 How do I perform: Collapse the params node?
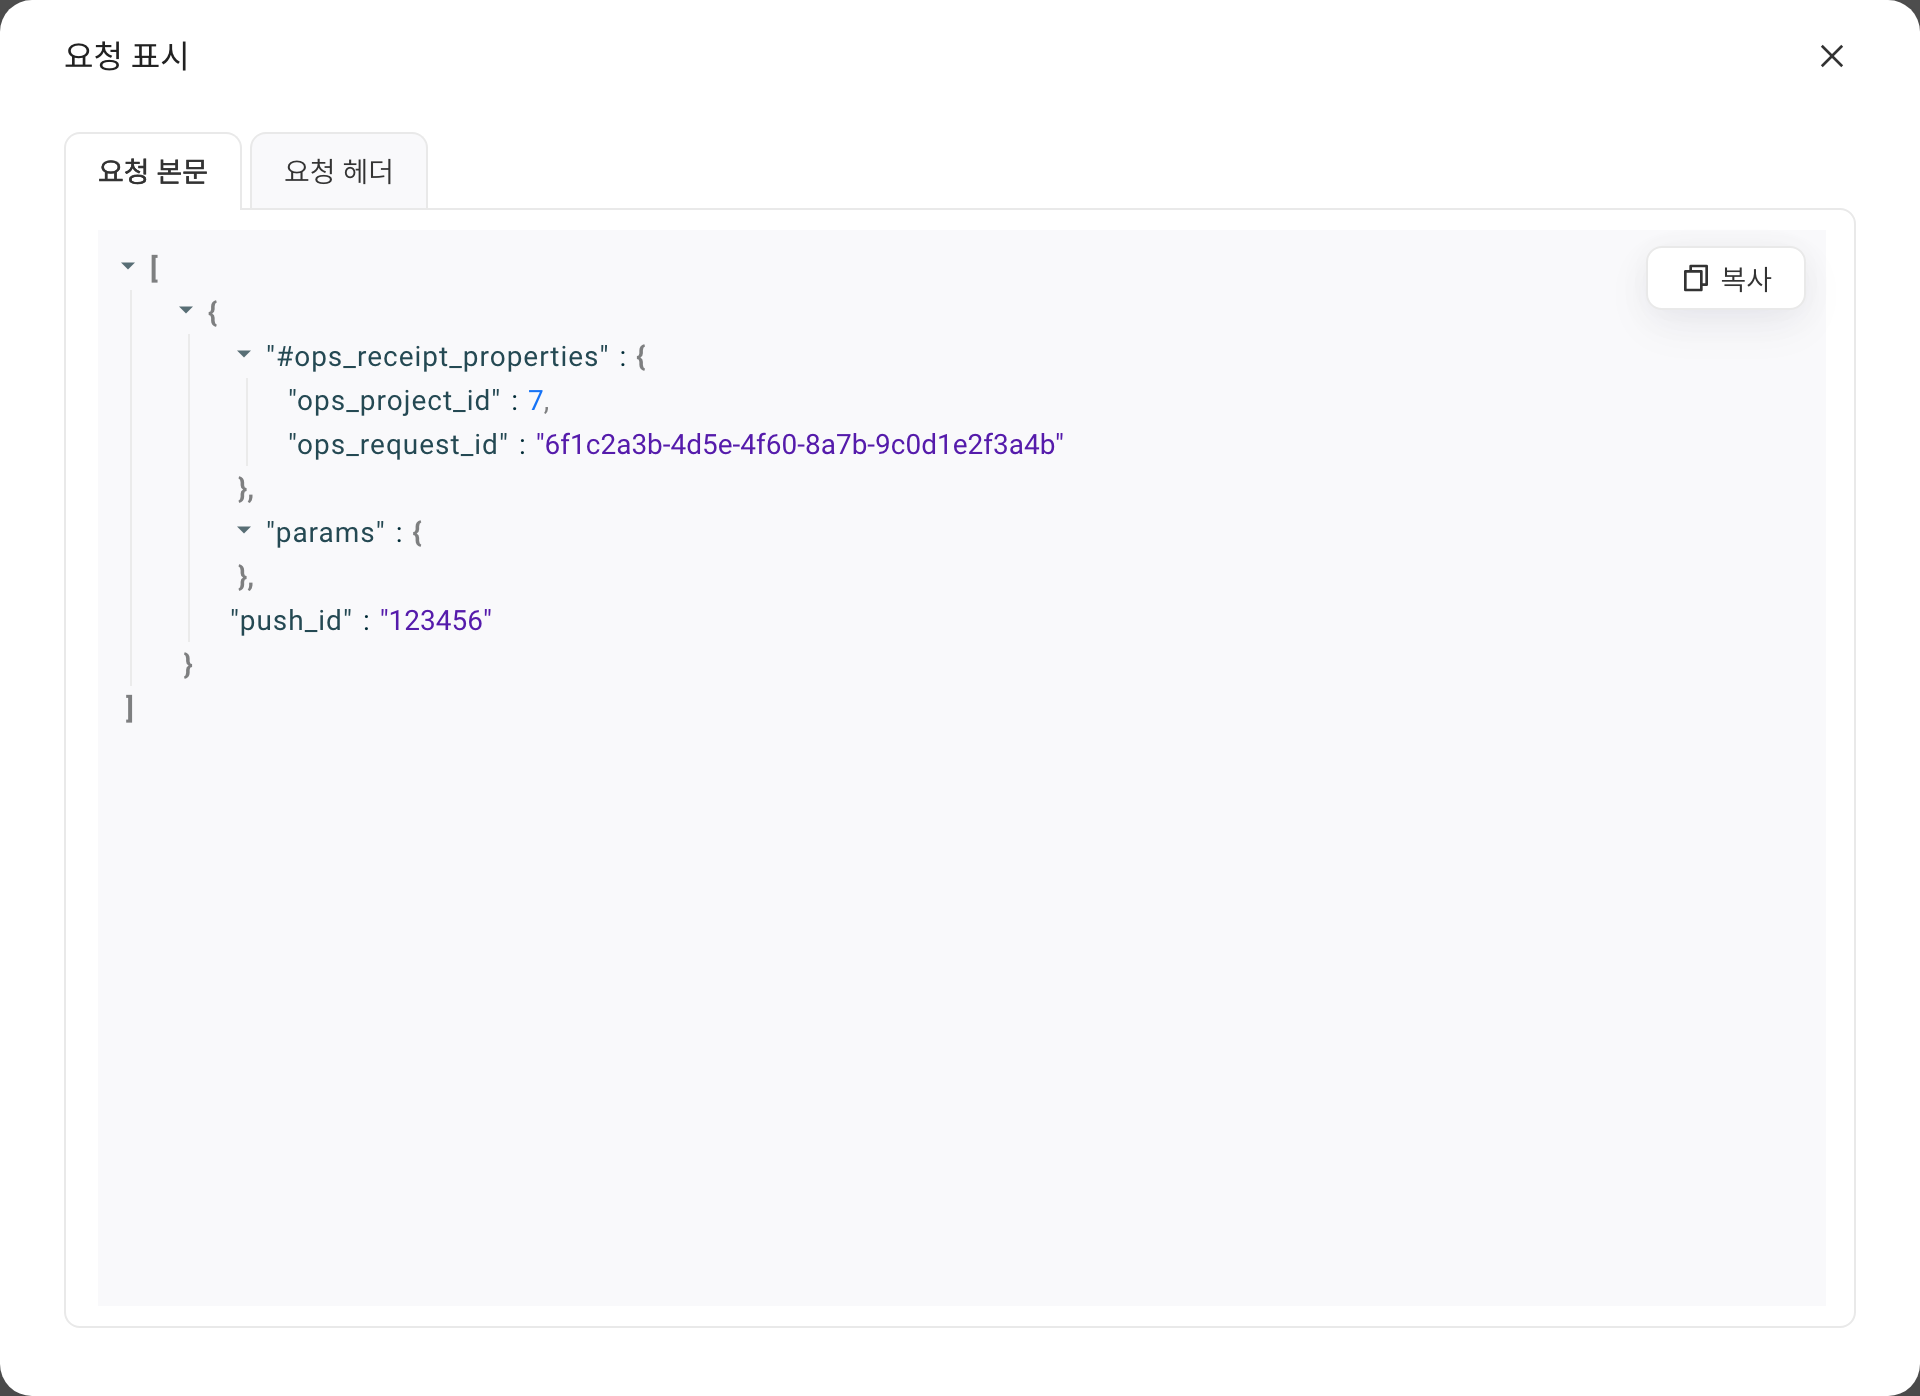click(244, 530)
